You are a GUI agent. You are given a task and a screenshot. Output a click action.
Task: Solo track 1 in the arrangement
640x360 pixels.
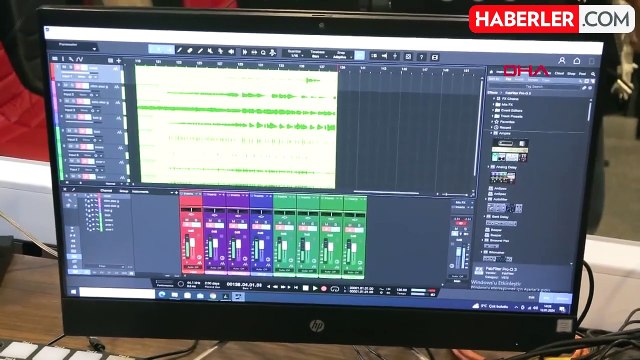click(71, 67)
